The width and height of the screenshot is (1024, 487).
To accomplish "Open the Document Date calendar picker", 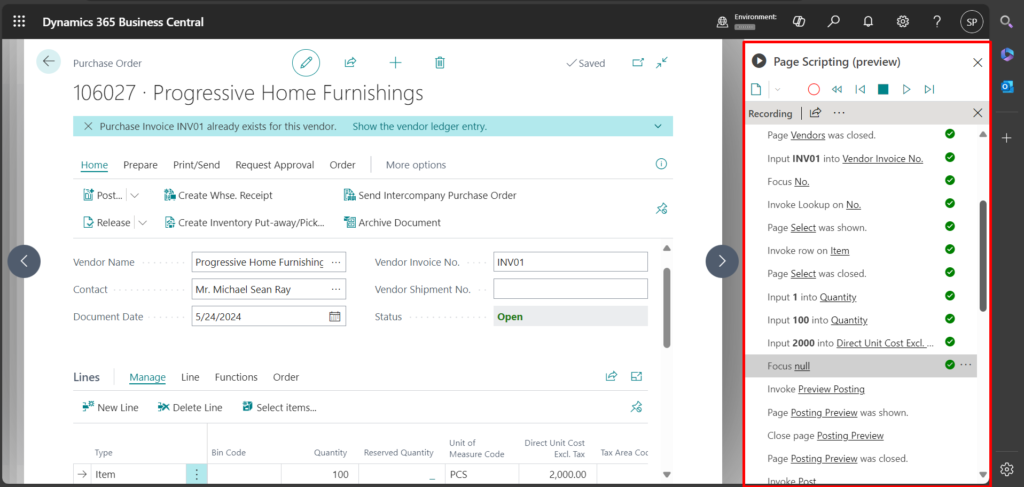I will (x=334, y=317).
